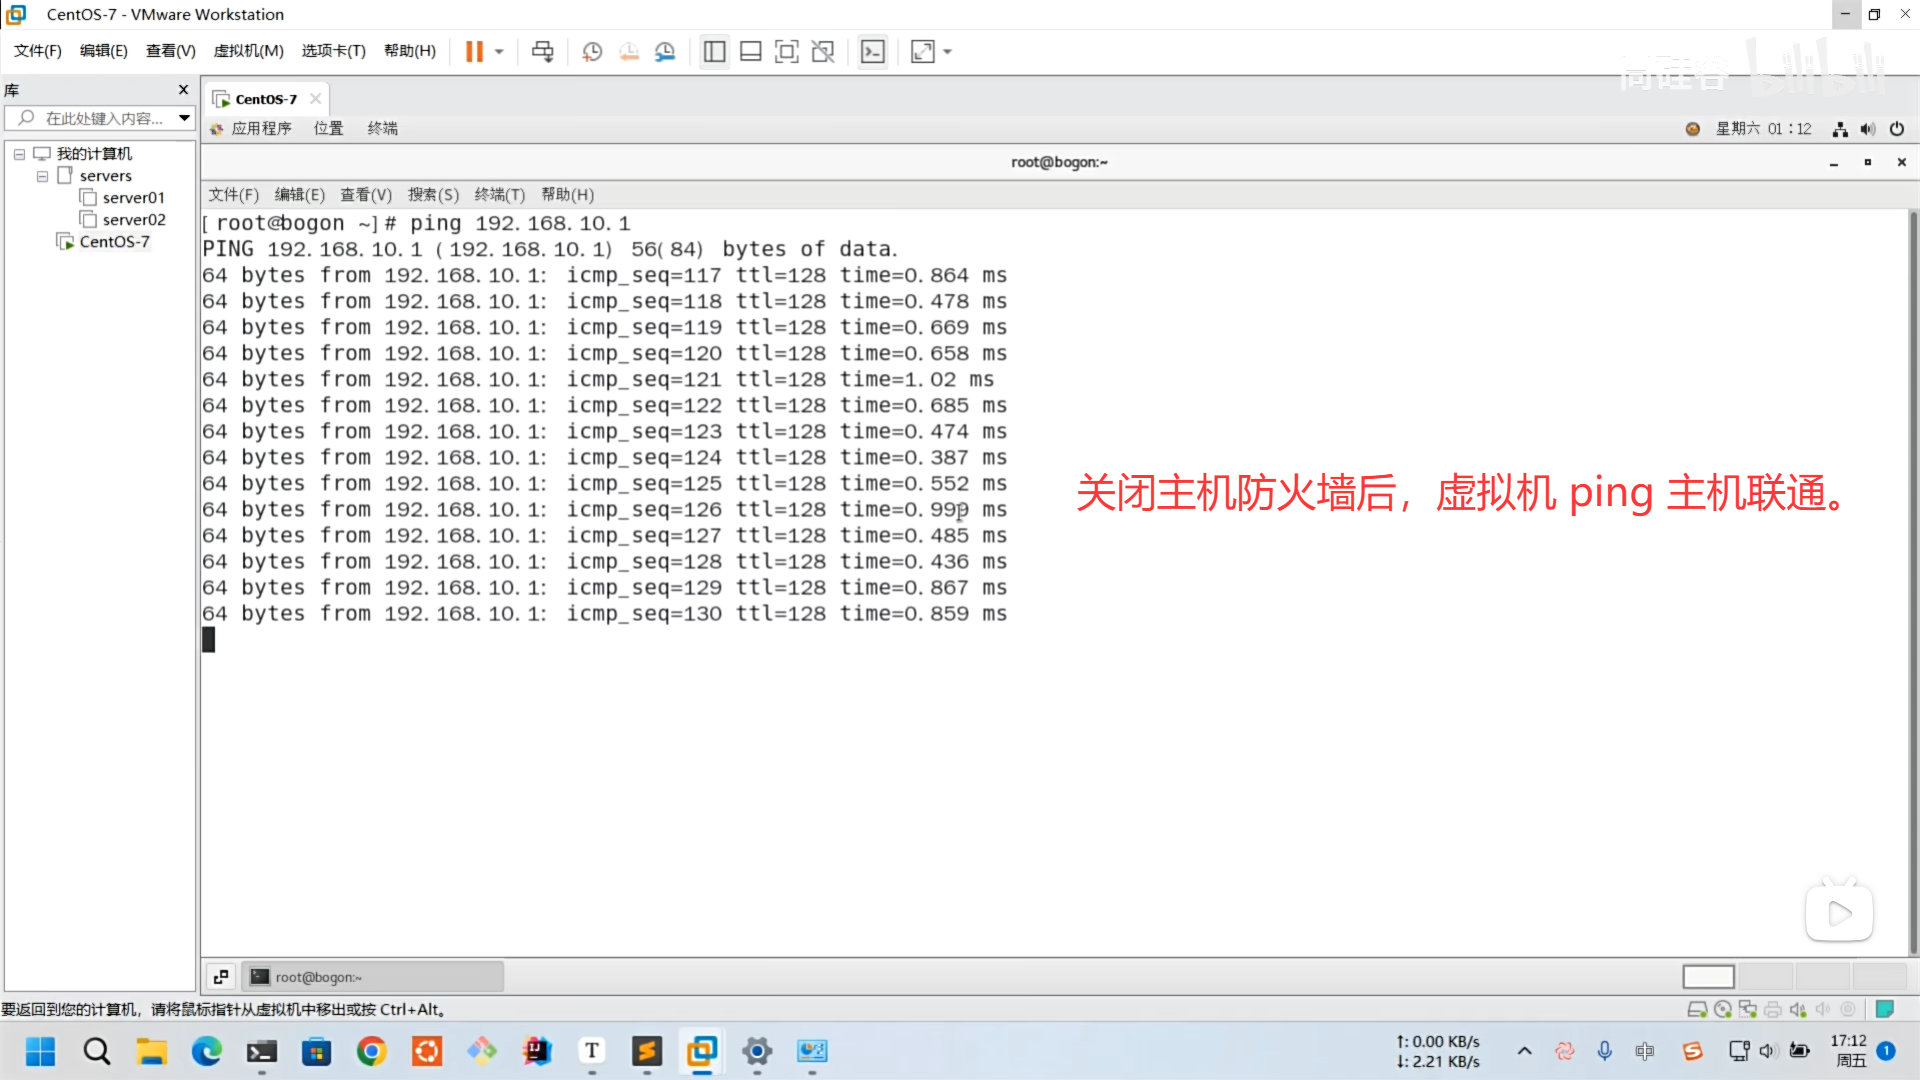Open the terminal 搜索(S) menu
This screenshot has height=1080, width=1920.
coord(433,194)
